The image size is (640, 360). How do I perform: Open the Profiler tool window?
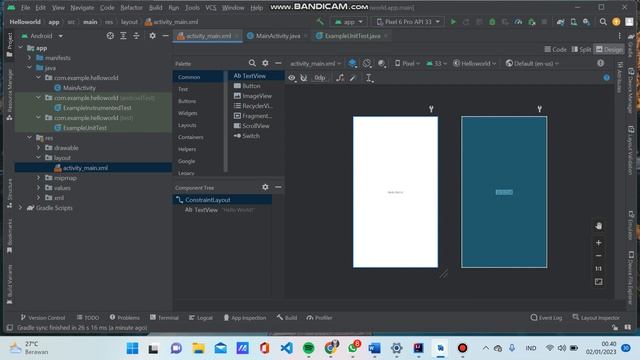tap(319, 318)
